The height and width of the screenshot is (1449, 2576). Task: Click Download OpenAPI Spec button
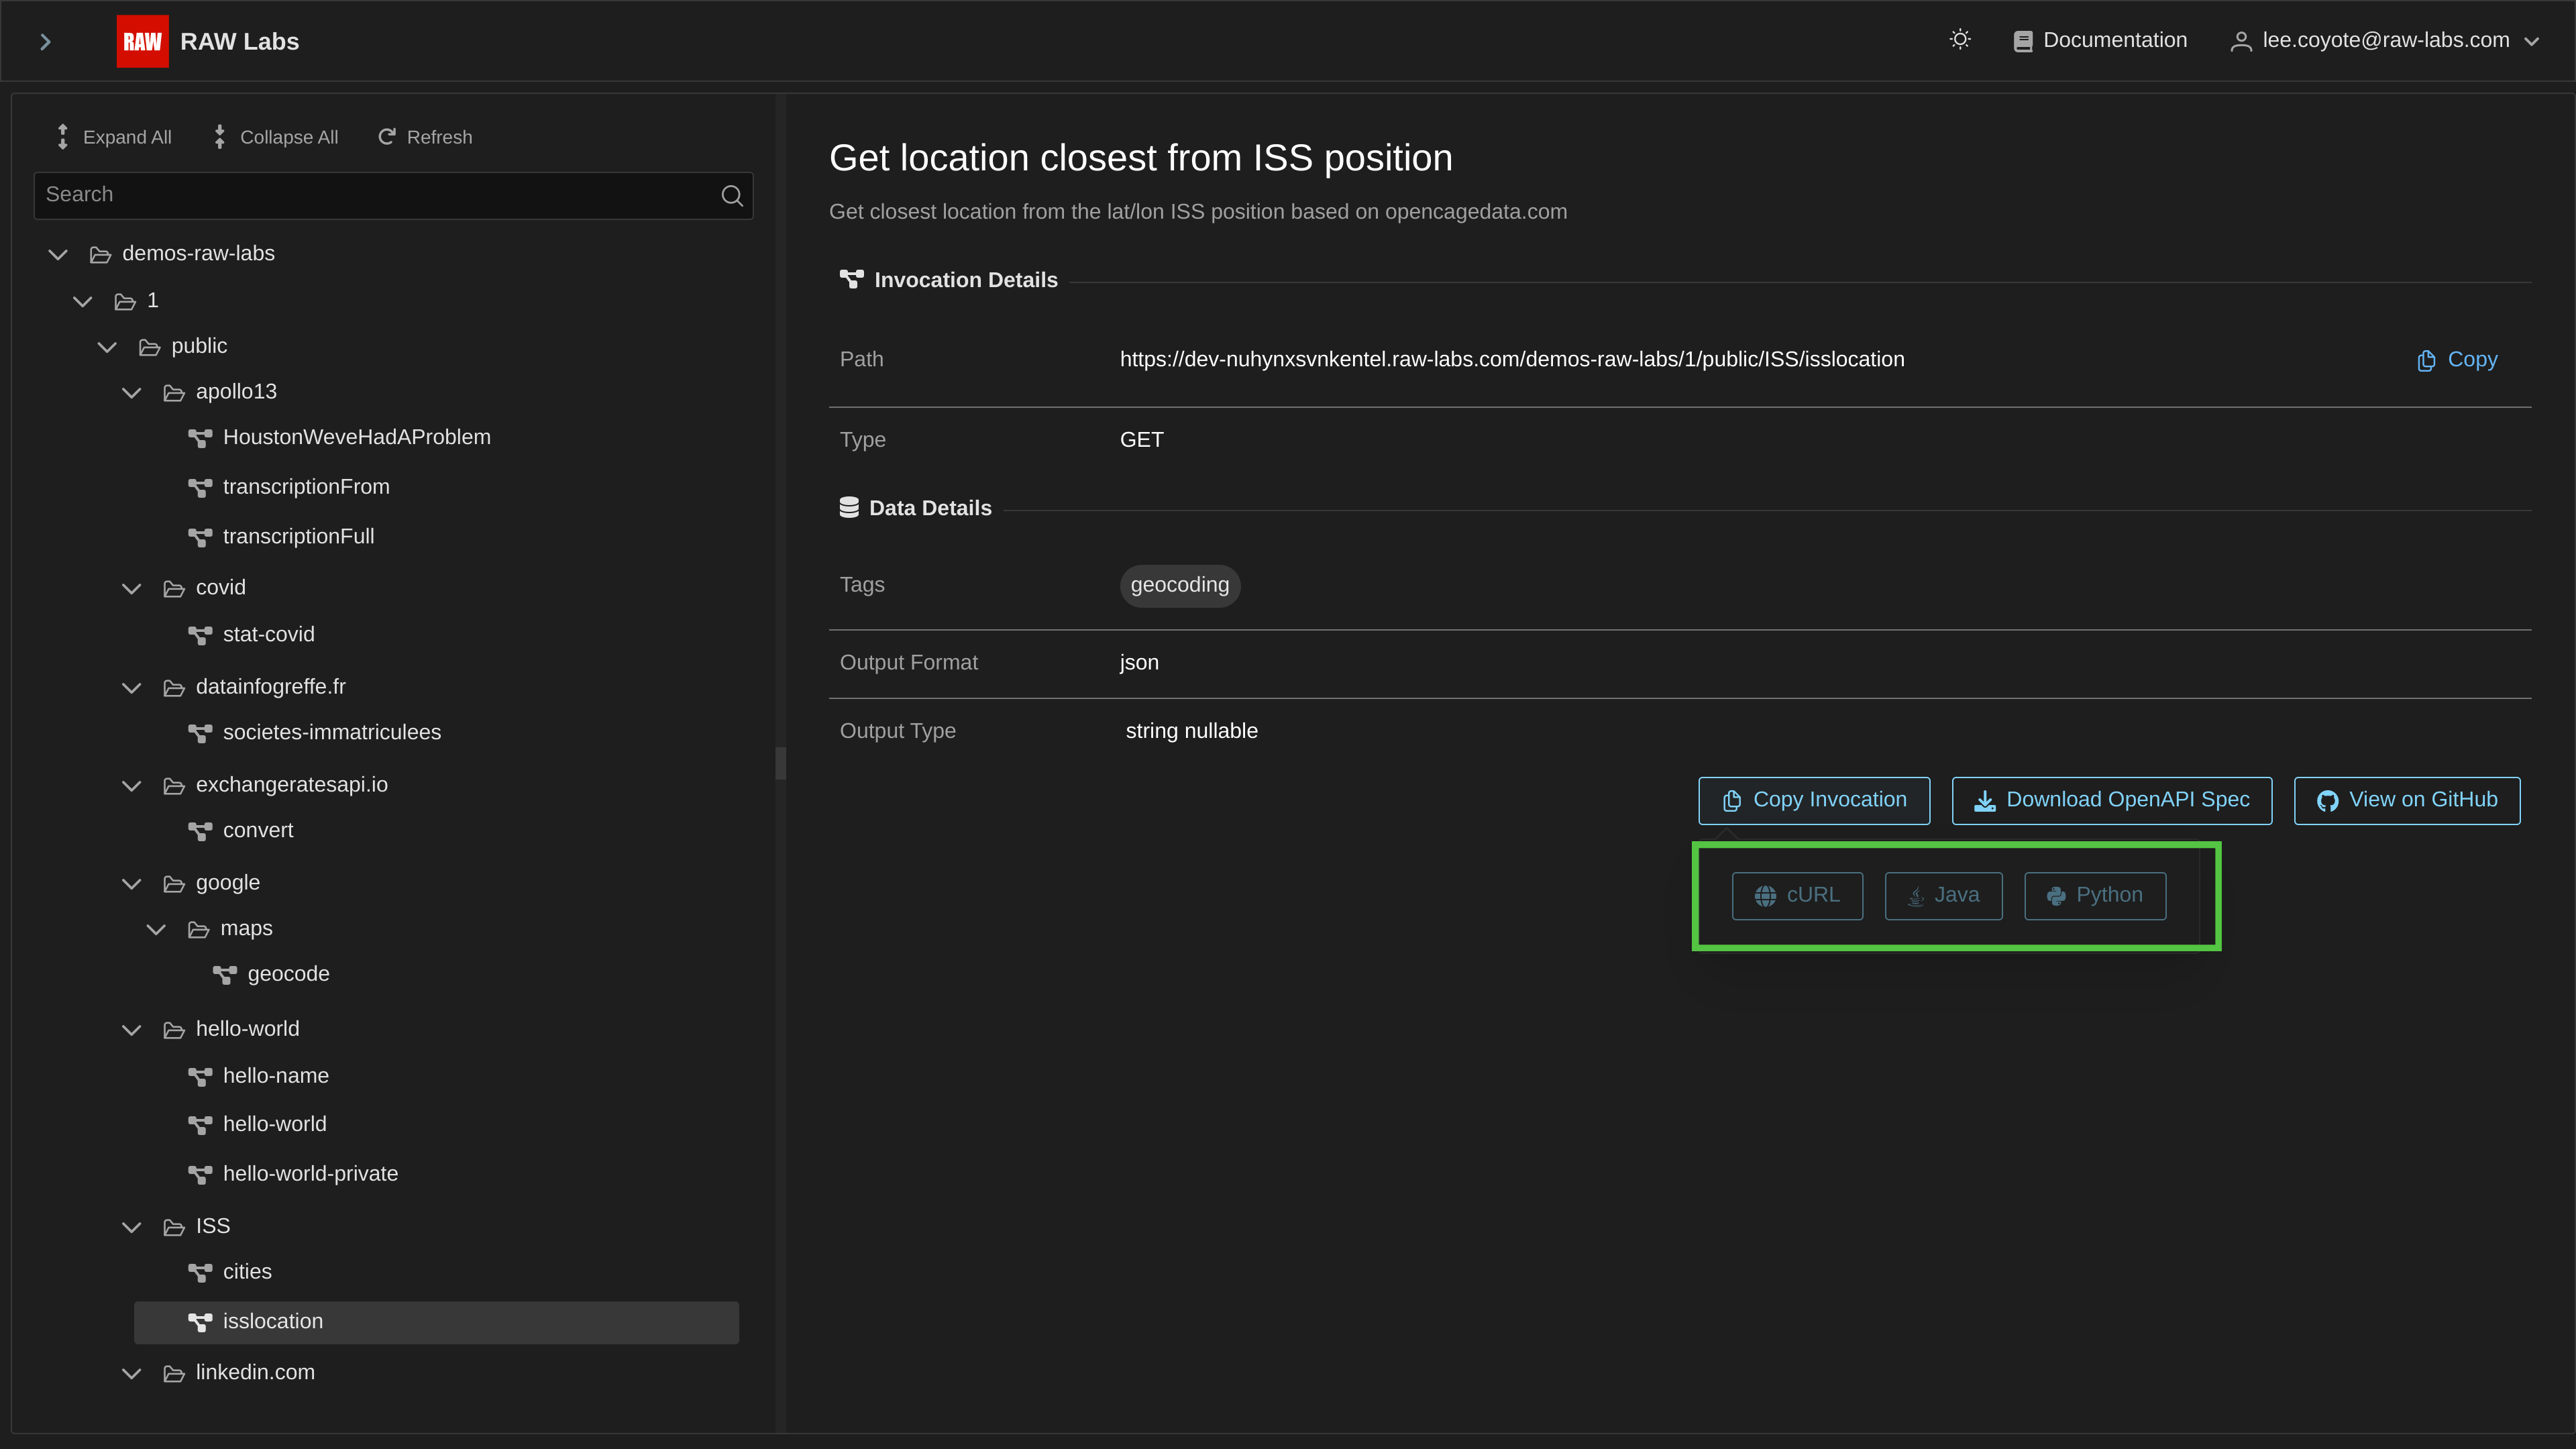[2112, 801]
